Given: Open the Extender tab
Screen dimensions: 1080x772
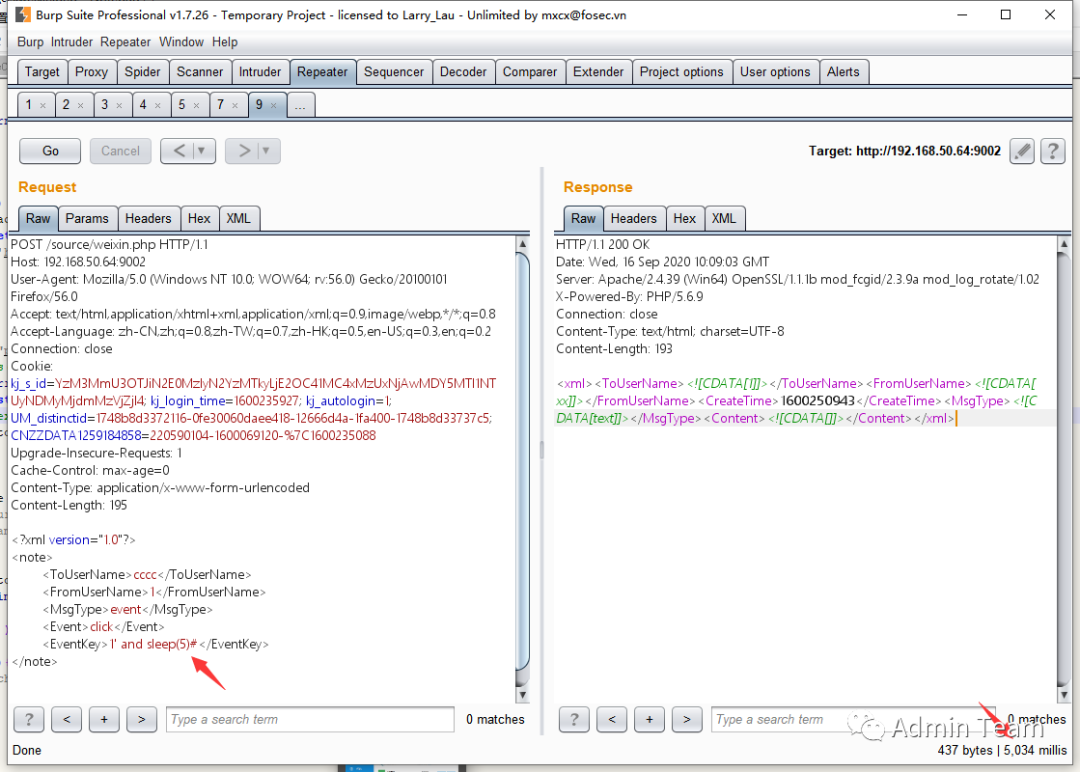Looking at the screenshot, I should (x=598, y=72).
